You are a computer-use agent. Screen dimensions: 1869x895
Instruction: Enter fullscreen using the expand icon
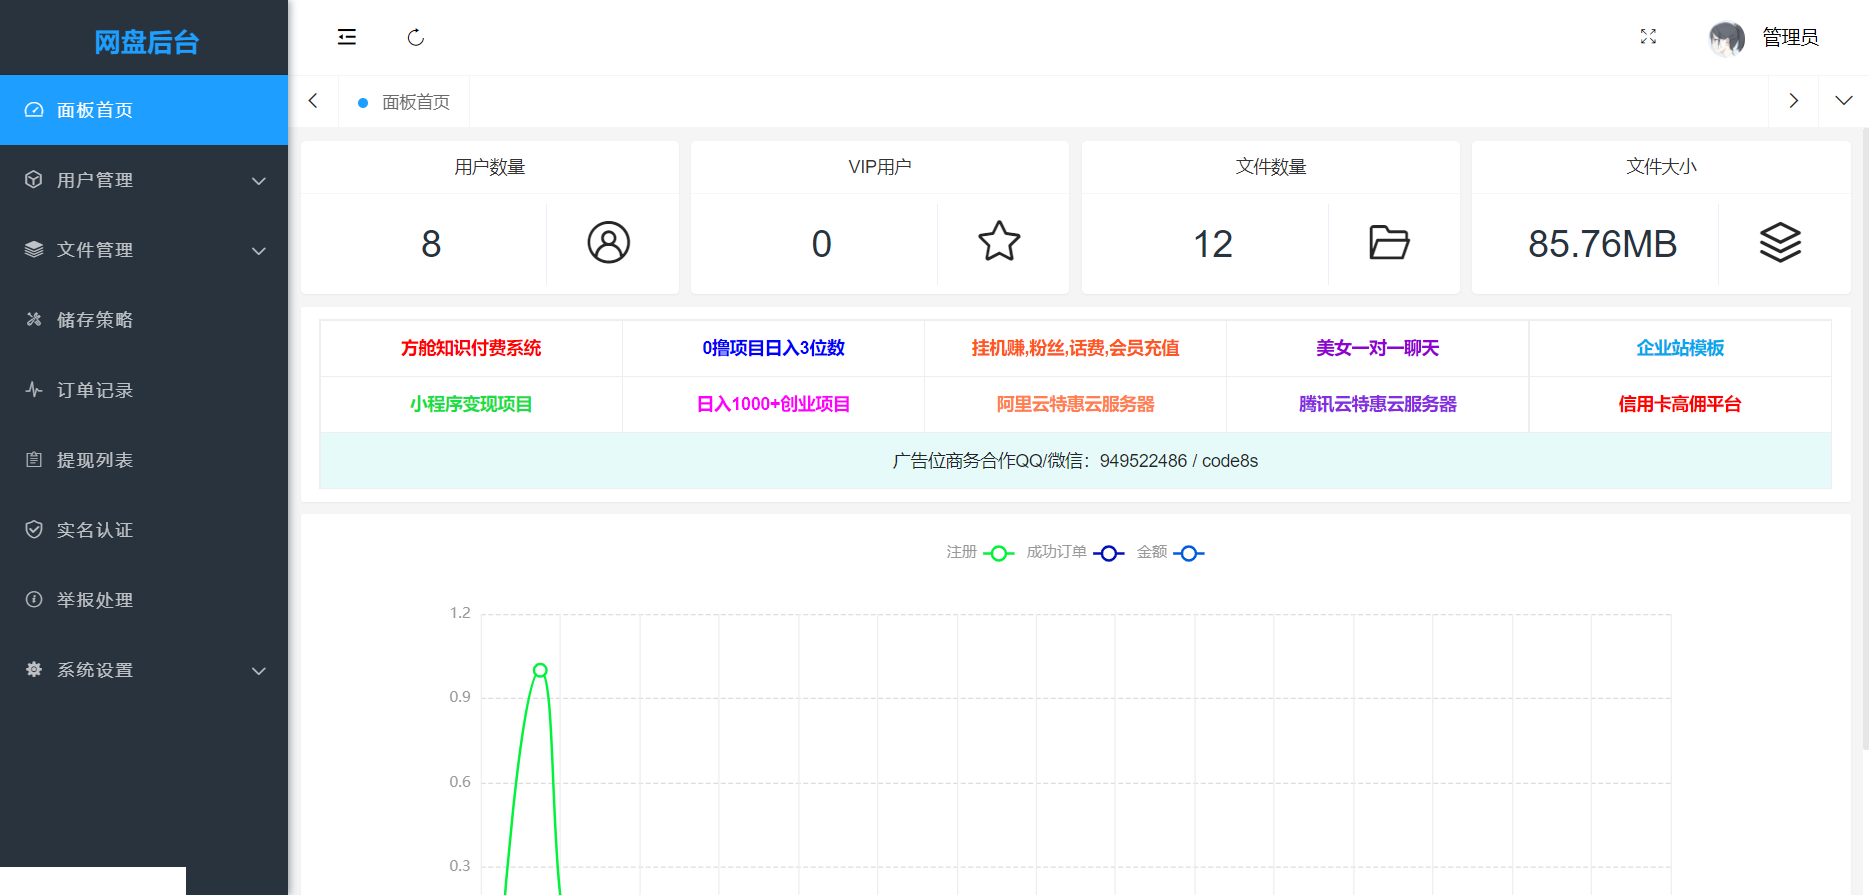point(1648,37)
